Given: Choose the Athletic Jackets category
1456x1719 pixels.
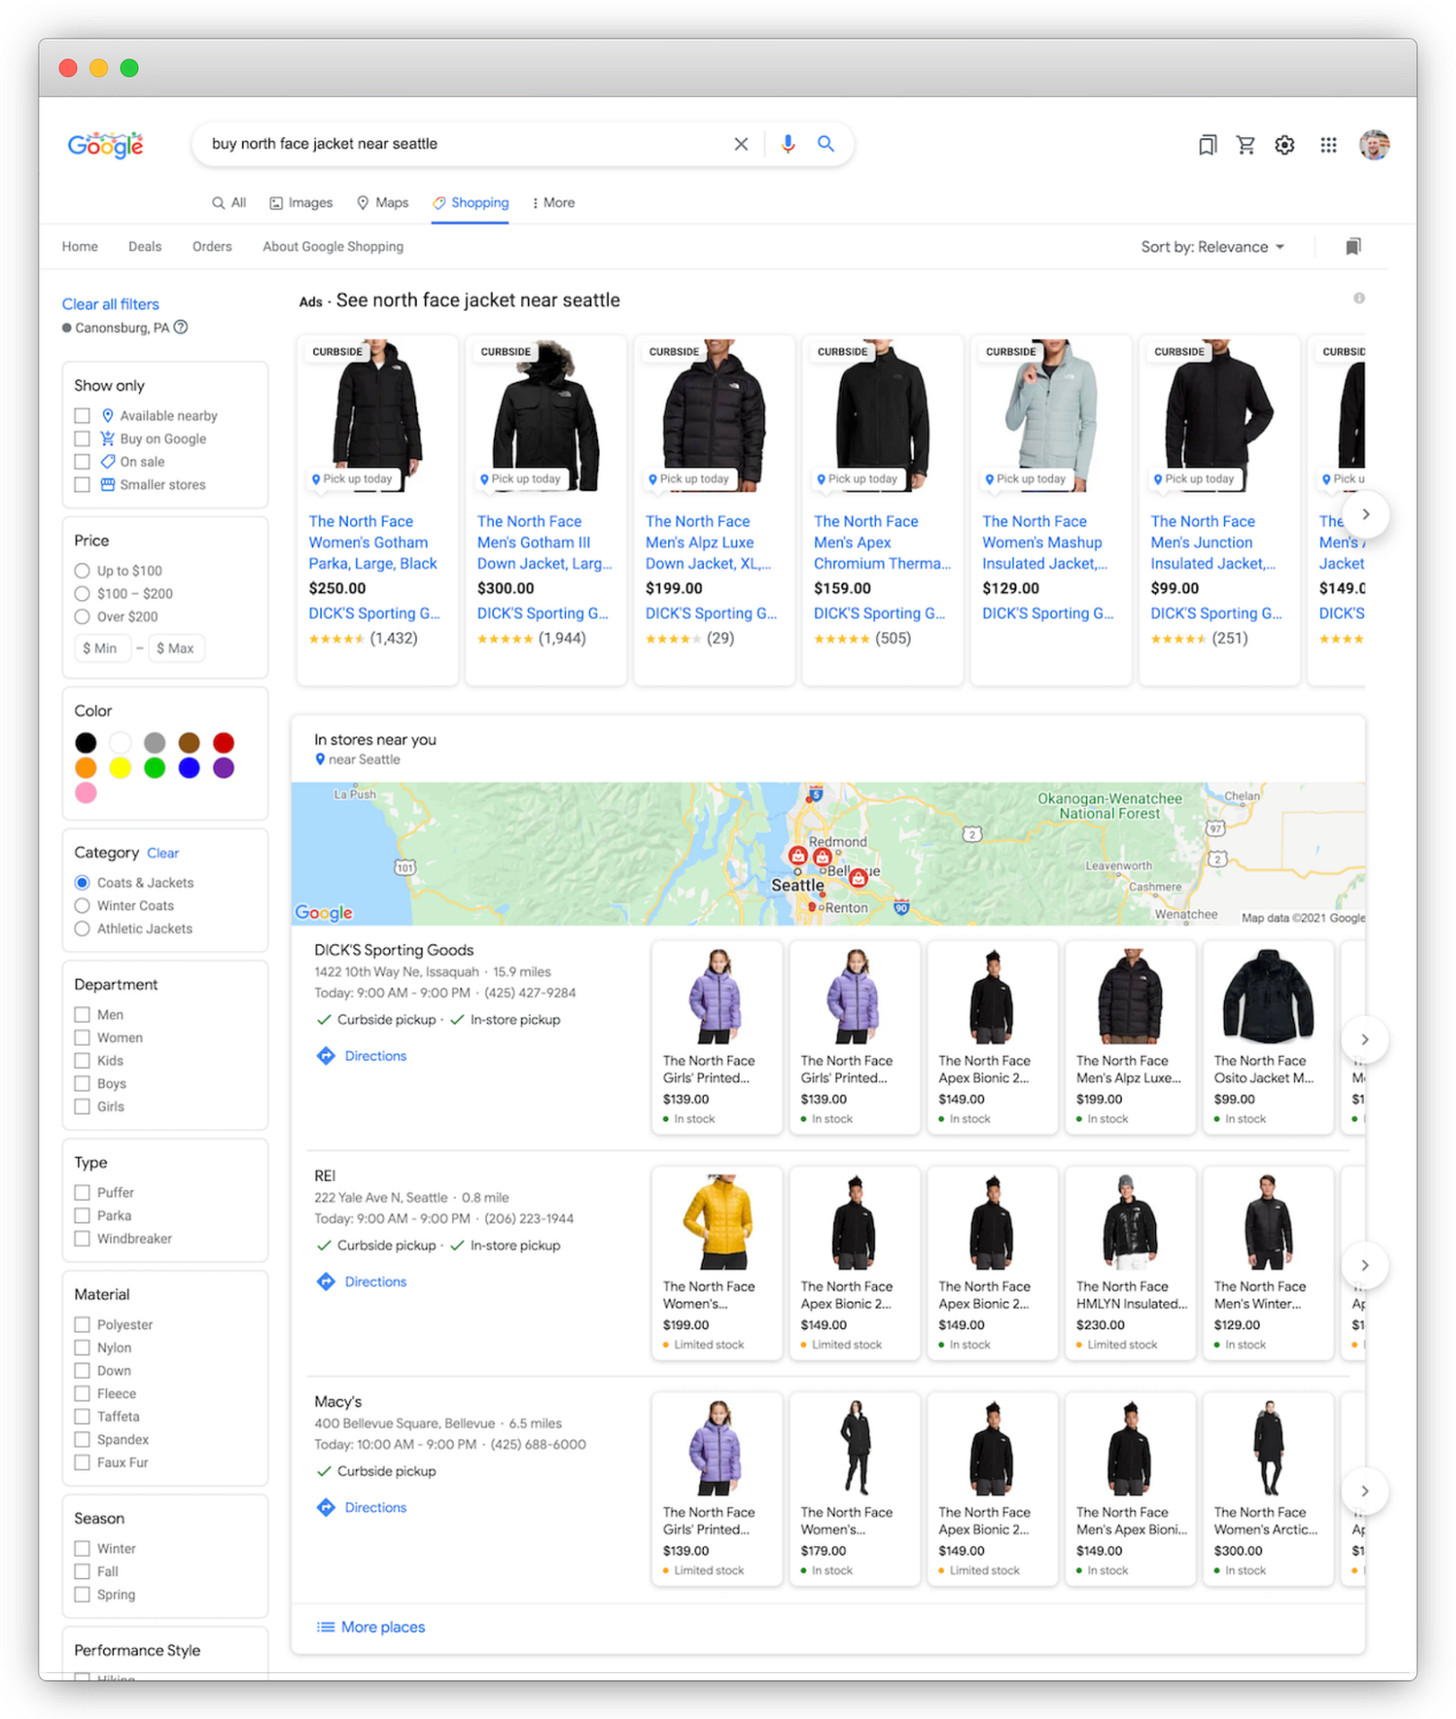Looking at the screenshot, I should coord(82,928).
